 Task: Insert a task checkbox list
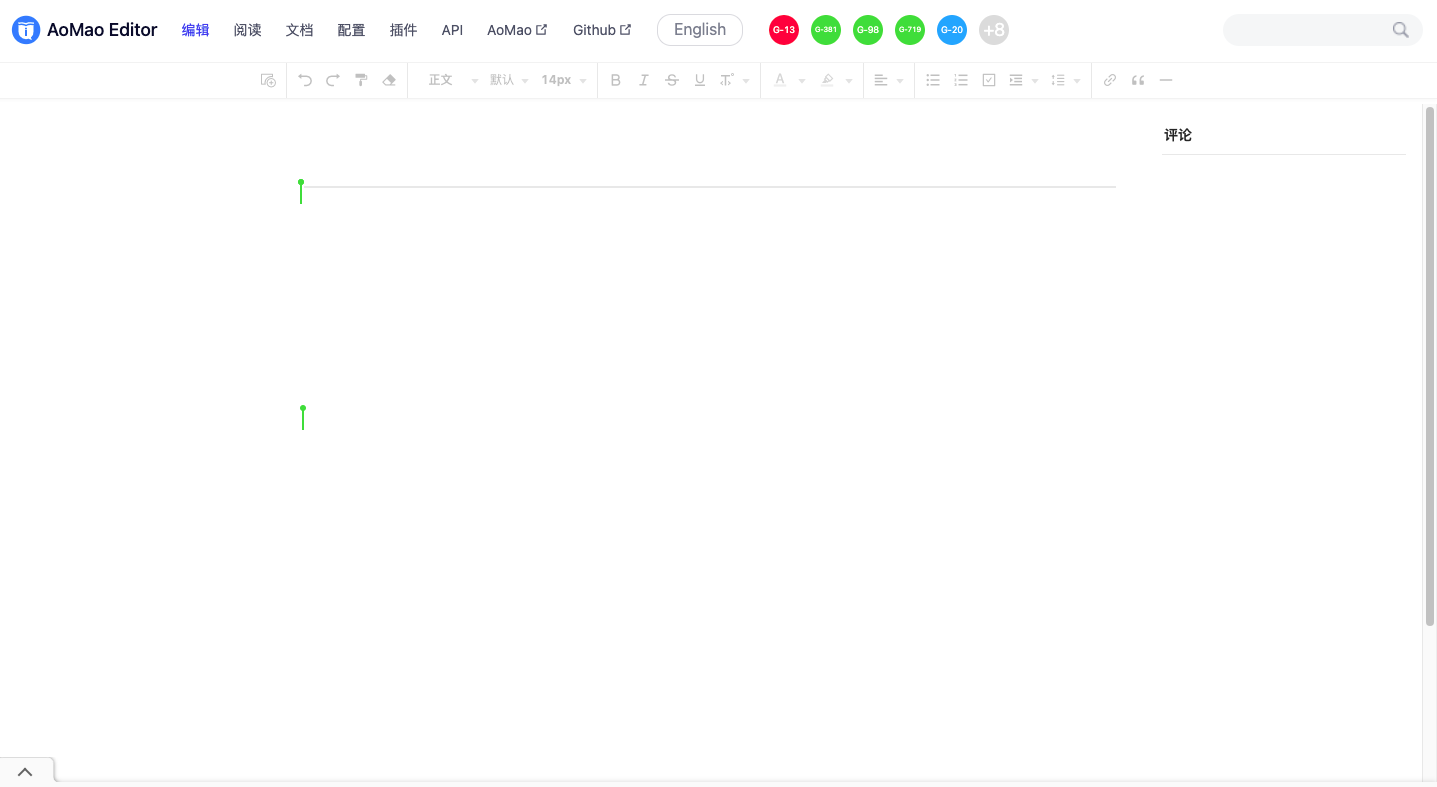pyautogui.click(x=988, y=79)
